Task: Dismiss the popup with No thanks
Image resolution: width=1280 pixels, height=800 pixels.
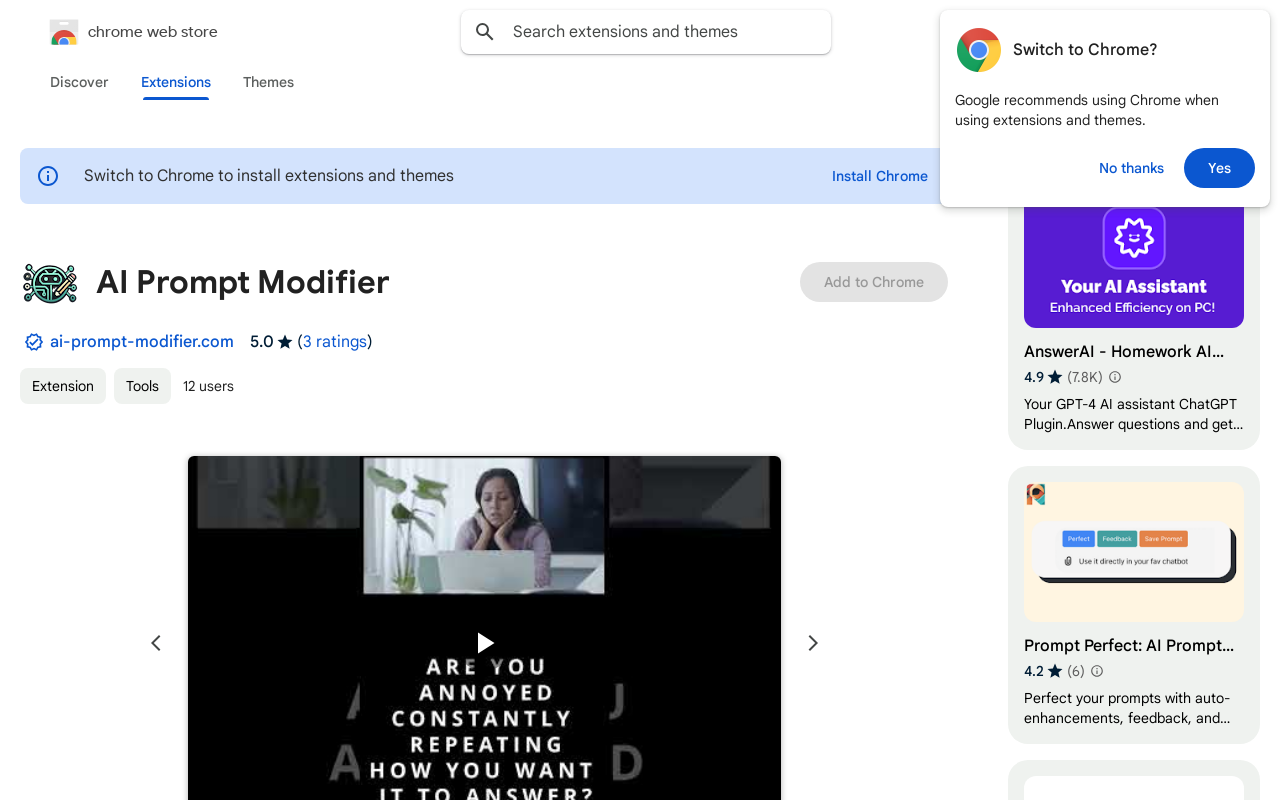Action: 1131,168
